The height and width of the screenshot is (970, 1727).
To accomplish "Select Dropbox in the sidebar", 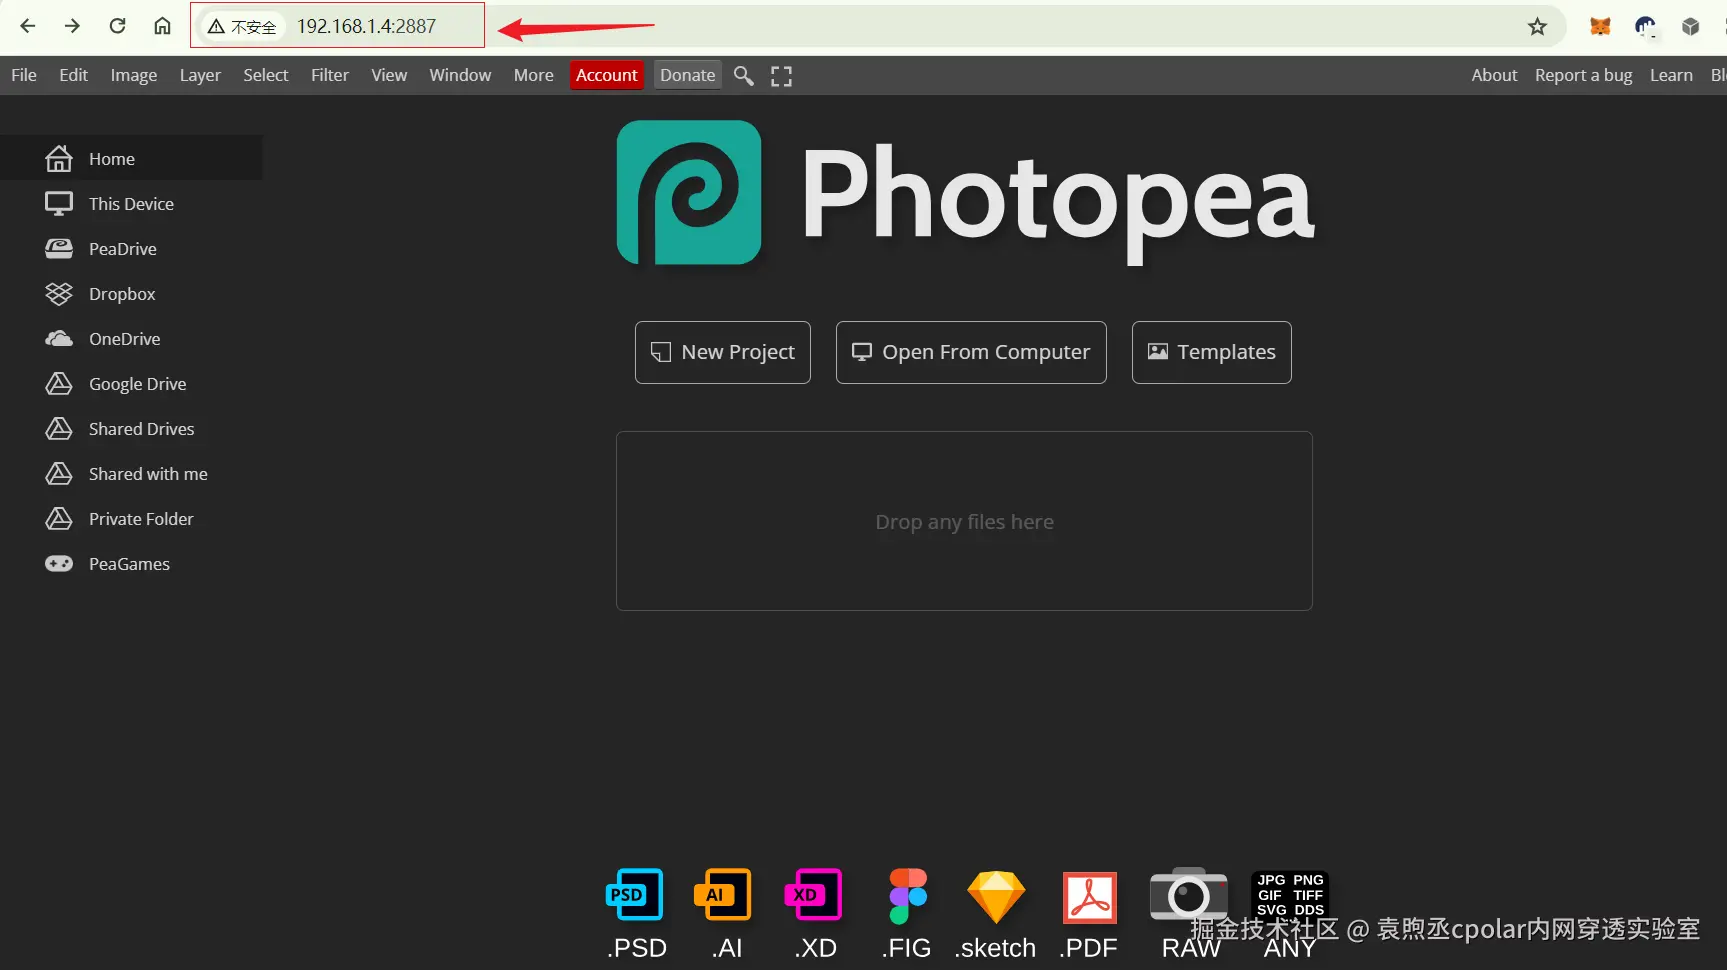I will click(131, 293).
